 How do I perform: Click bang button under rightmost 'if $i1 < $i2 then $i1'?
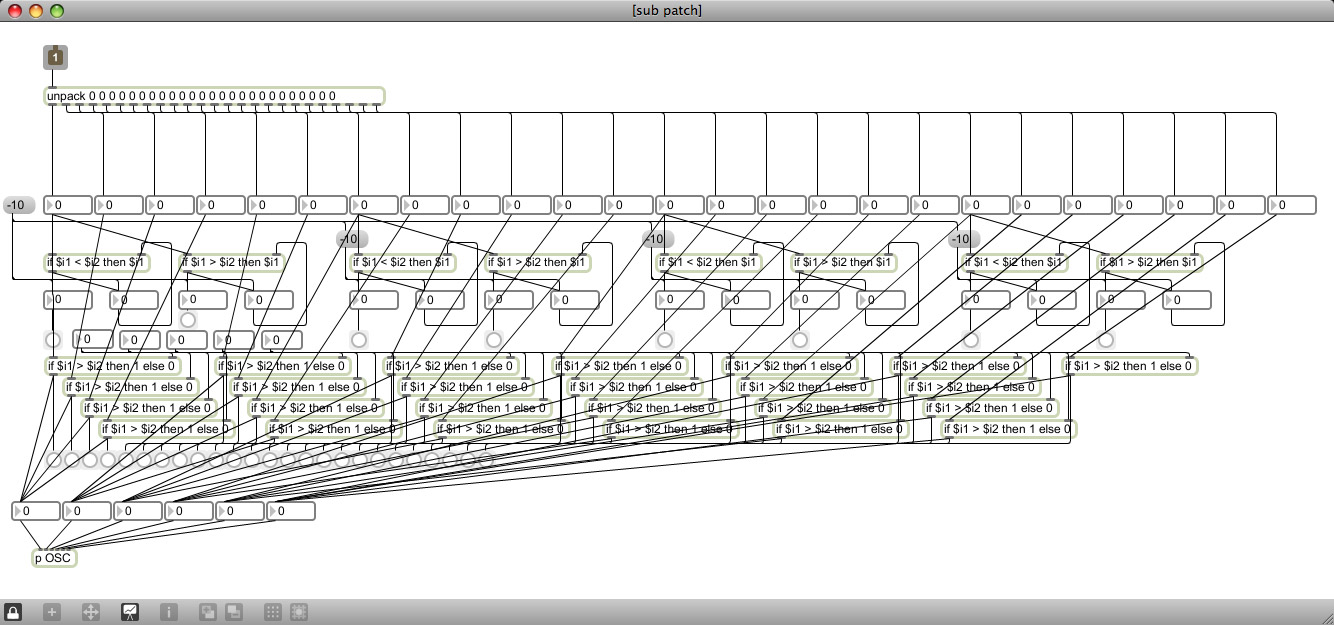971,340
